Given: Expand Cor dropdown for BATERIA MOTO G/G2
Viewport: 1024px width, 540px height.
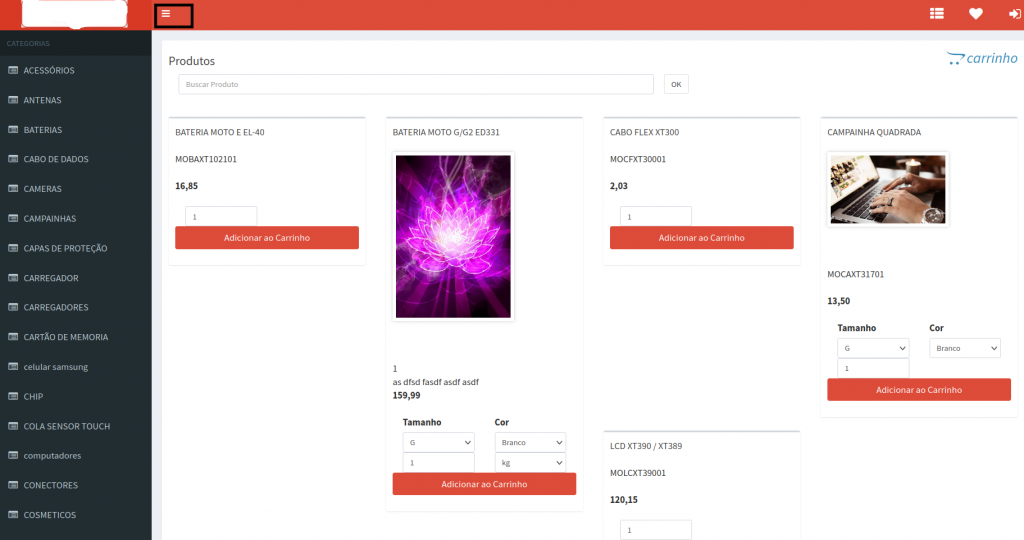Looking at the screenshot, I should 530,442.
